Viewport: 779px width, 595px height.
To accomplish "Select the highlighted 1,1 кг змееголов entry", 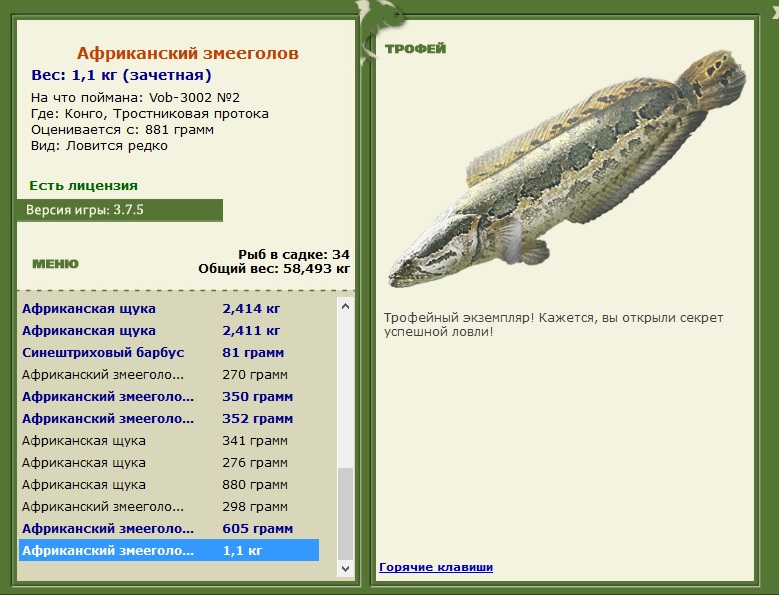I will [169, 550].
